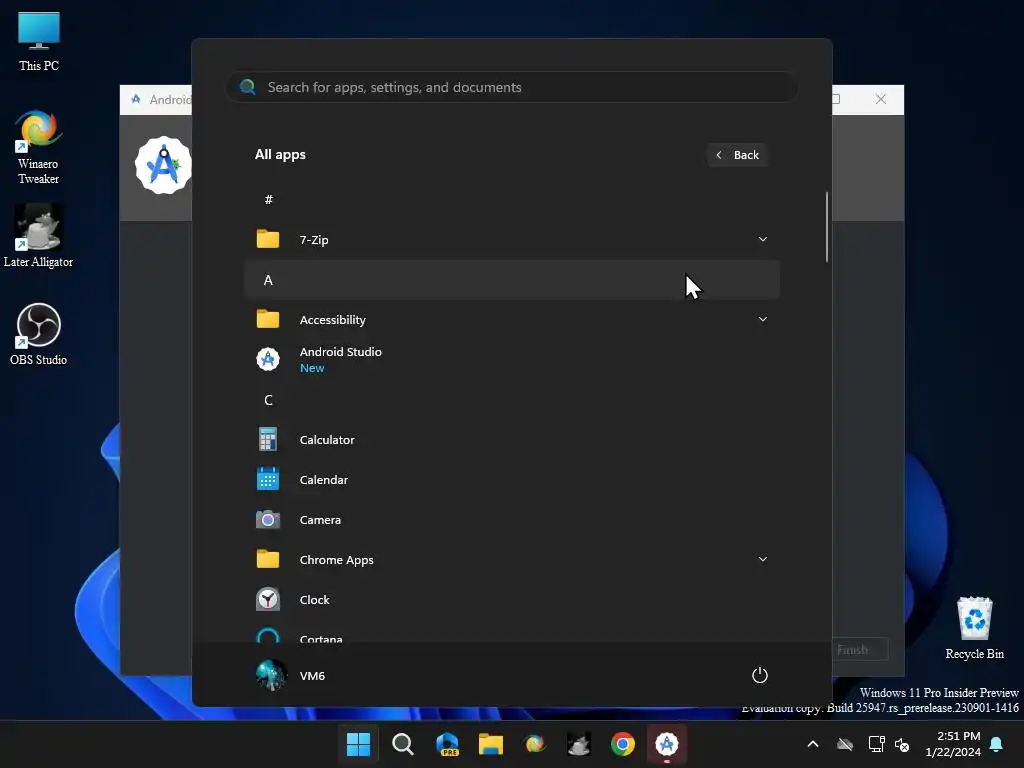Open Google Chrome from the taskbar

tap(622, 744)
